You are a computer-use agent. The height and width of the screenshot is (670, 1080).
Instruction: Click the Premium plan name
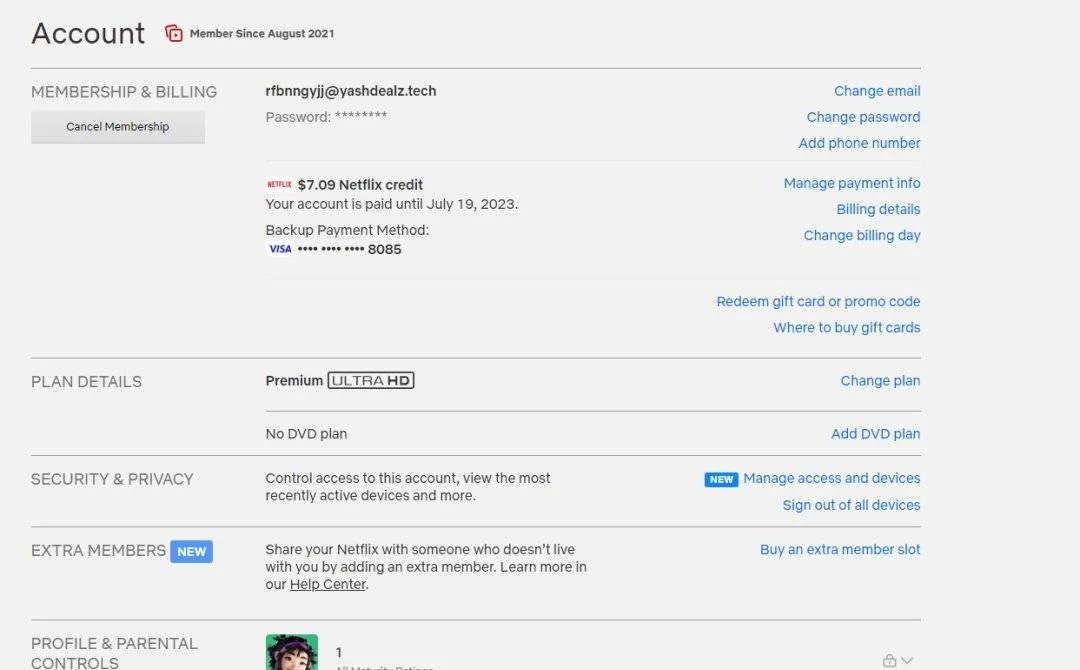click(294, 381)
